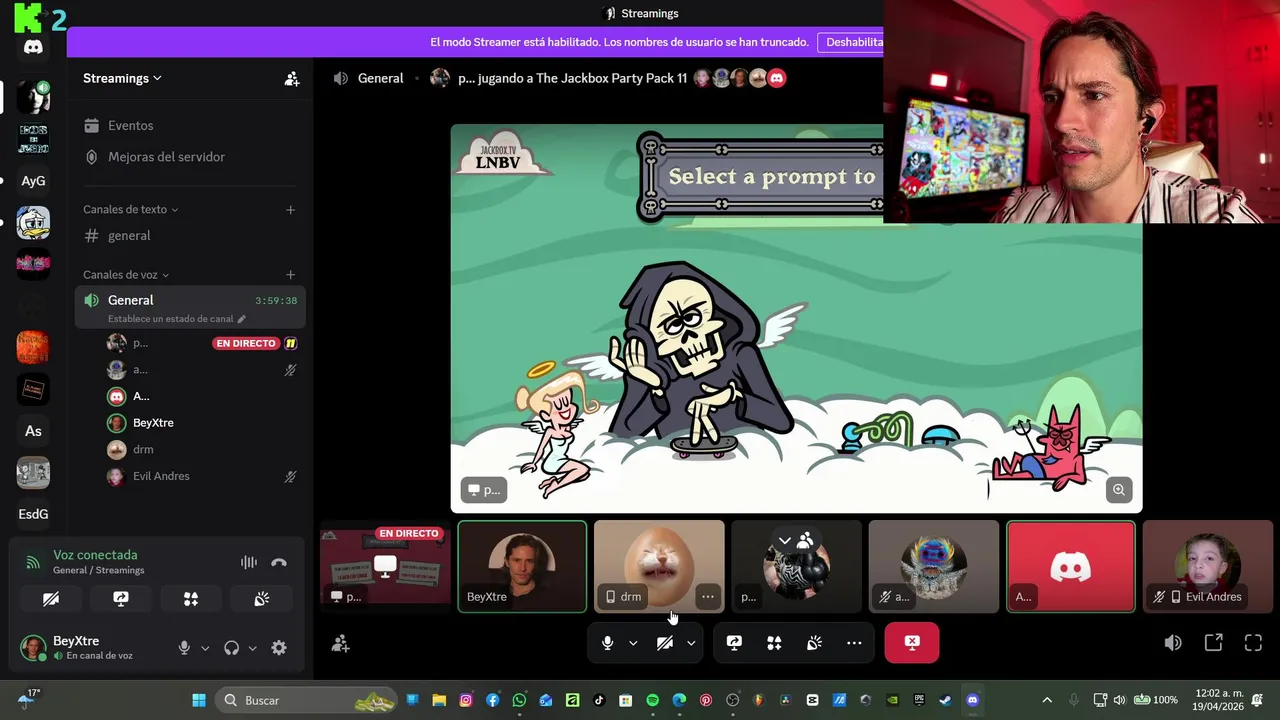Select BeyXtre video tile
The image size is (1280, 720).
522,566
